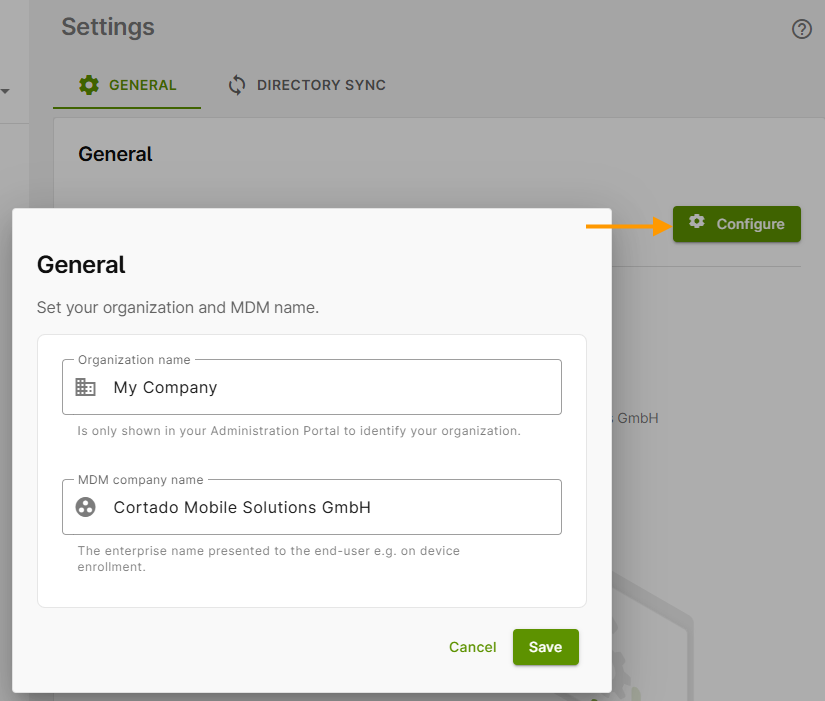Click the 'enterprise name presented' helper text

[268, 558]
